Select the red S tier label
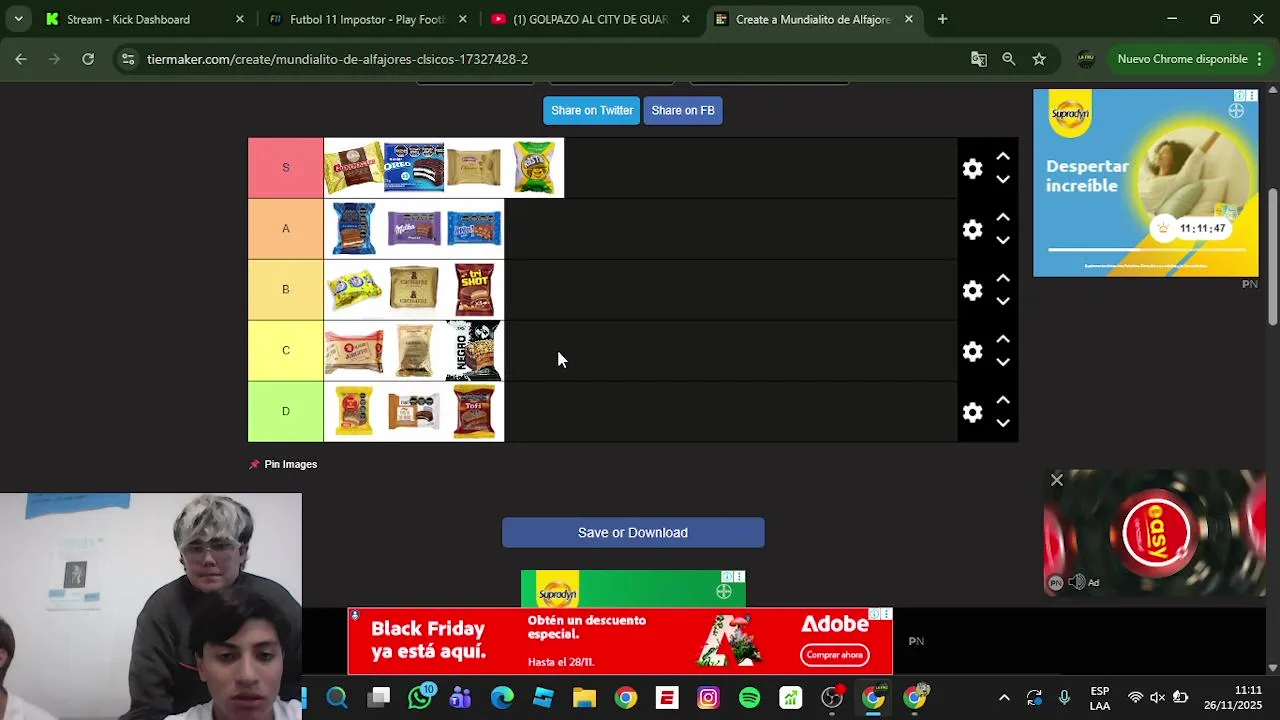The height and width of the screenshot is (720, 1280). (286, 168)
